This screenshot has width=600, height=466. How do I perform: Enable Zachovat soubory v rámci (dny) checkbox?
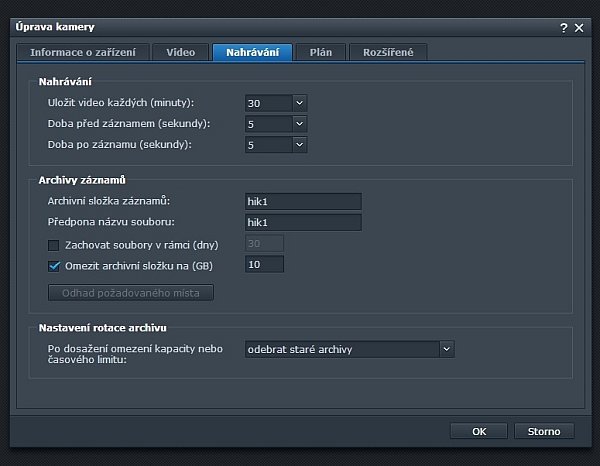click(54, 245)
